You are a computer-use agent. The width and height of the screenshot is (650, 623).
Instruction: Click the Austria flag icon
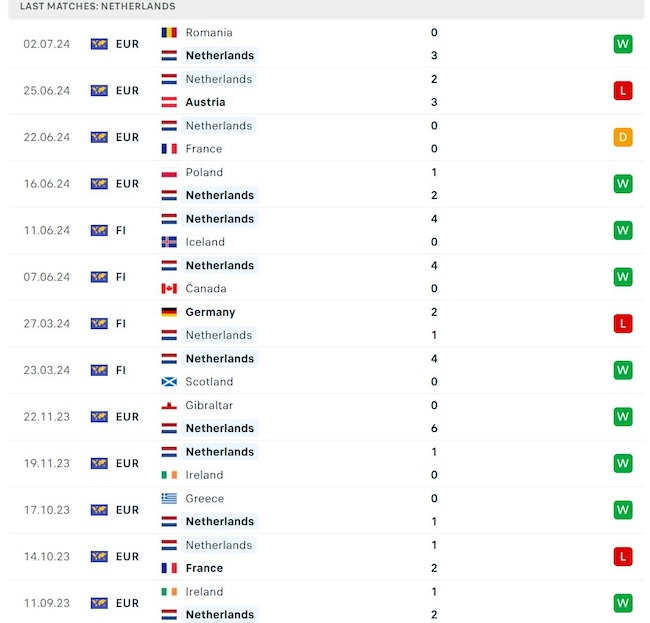169,102
